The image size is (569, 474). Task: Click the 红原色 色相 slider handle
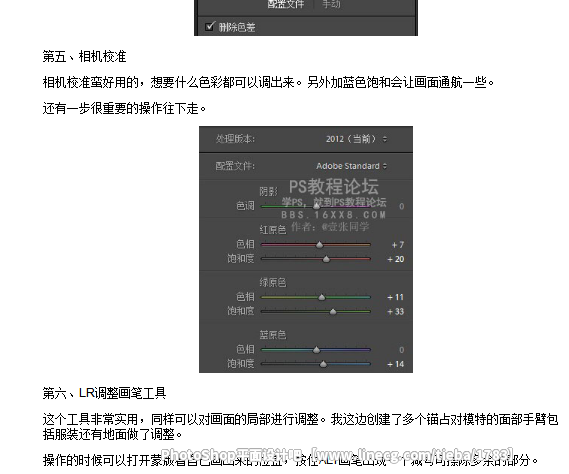(319, 245)
